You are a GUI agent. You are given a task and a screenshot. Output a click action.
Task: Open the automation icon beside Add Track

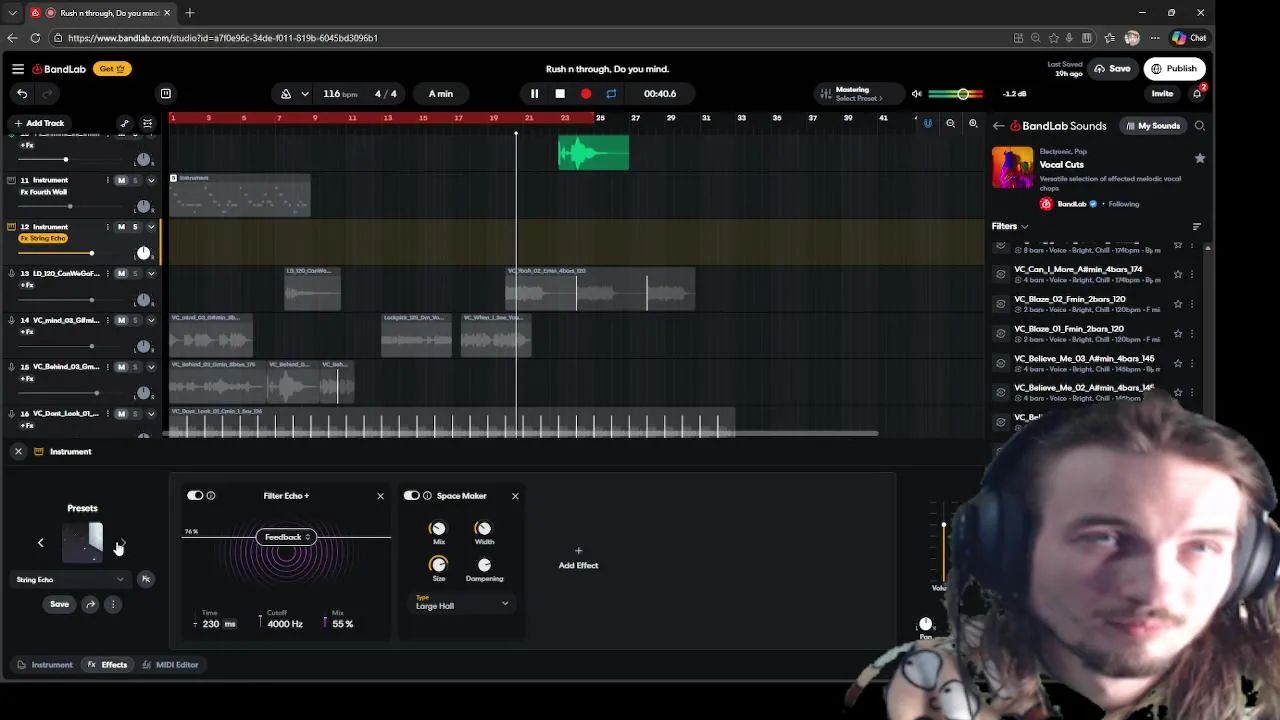[125, 123]
